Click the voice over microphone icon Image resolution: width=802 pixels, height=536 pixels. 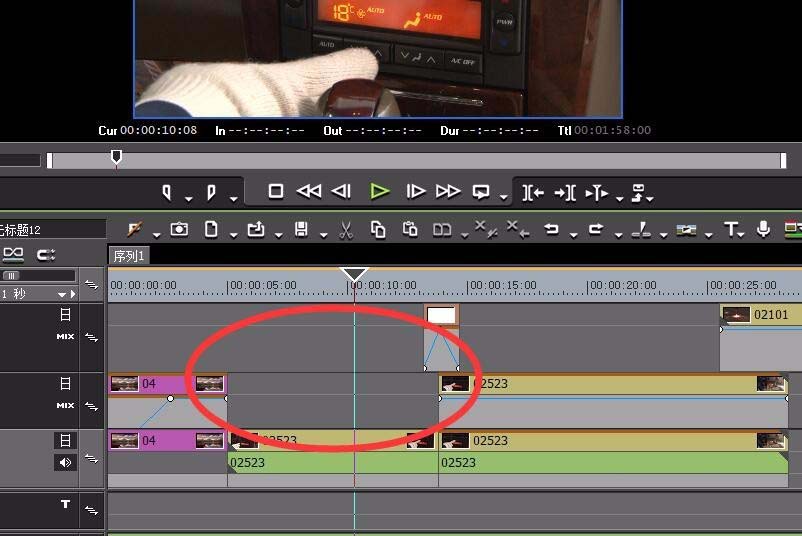pyautogui.click(x=763, y=229)
